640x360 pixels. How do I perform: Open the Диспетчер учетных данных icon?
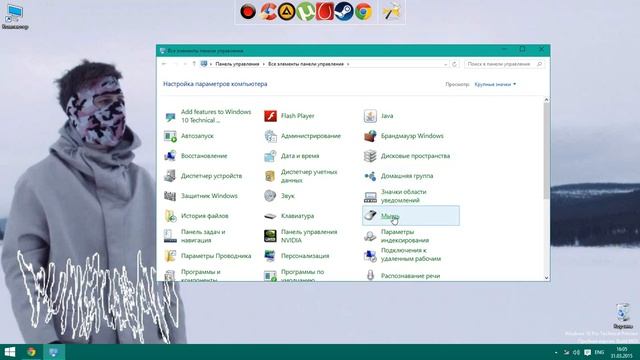click(270, 176)
